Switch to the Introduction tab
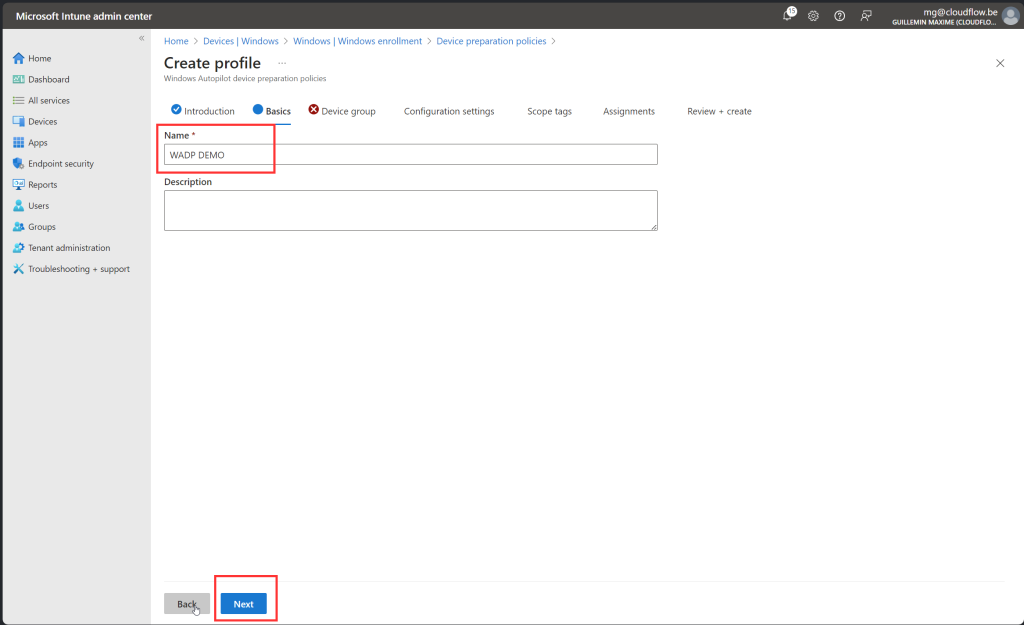 pyautogui.click(x=202, y=111)
